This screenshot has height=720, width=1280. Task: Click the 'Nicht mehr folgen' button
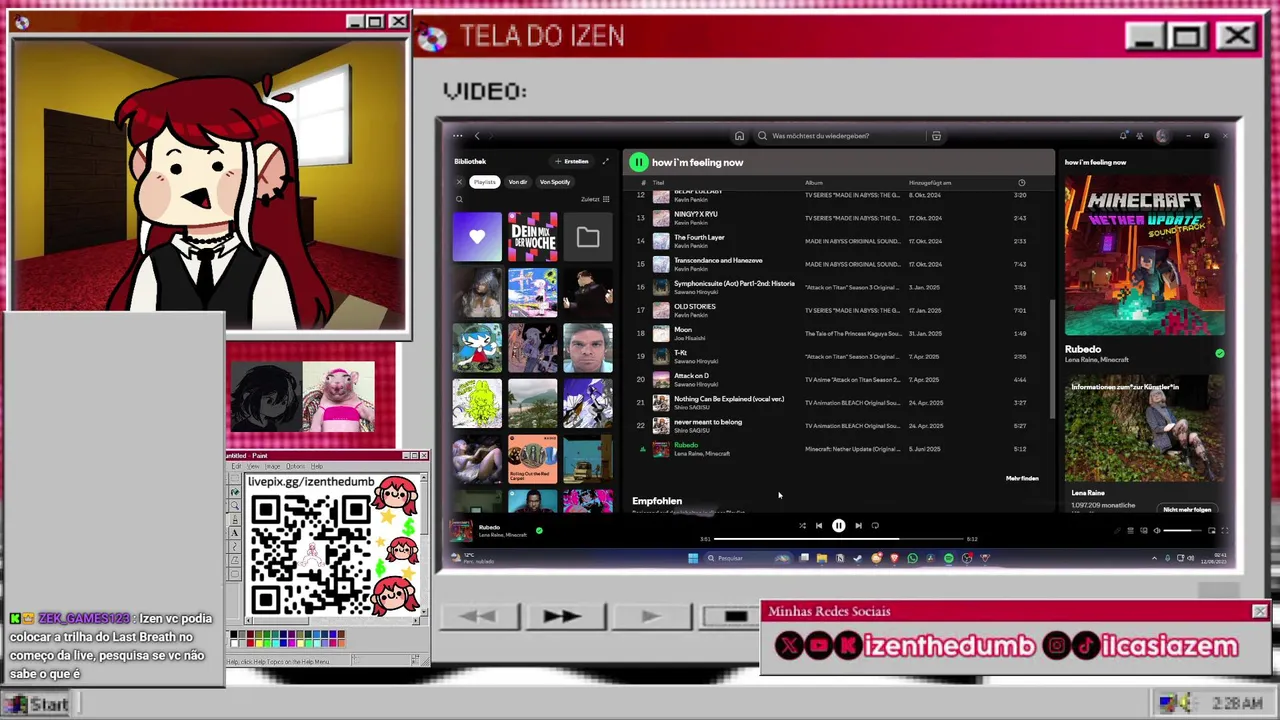1187,509
